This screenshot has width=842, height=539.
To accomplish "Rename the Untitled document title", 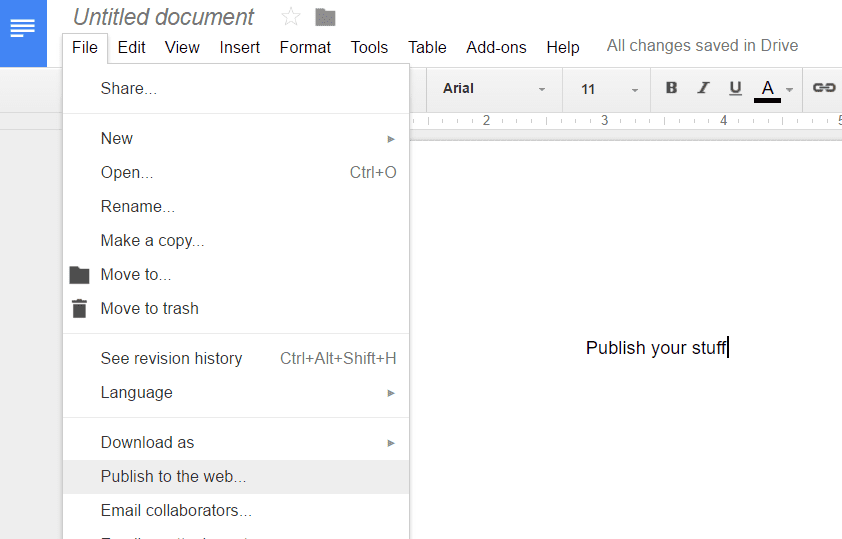I will point(163,17).
